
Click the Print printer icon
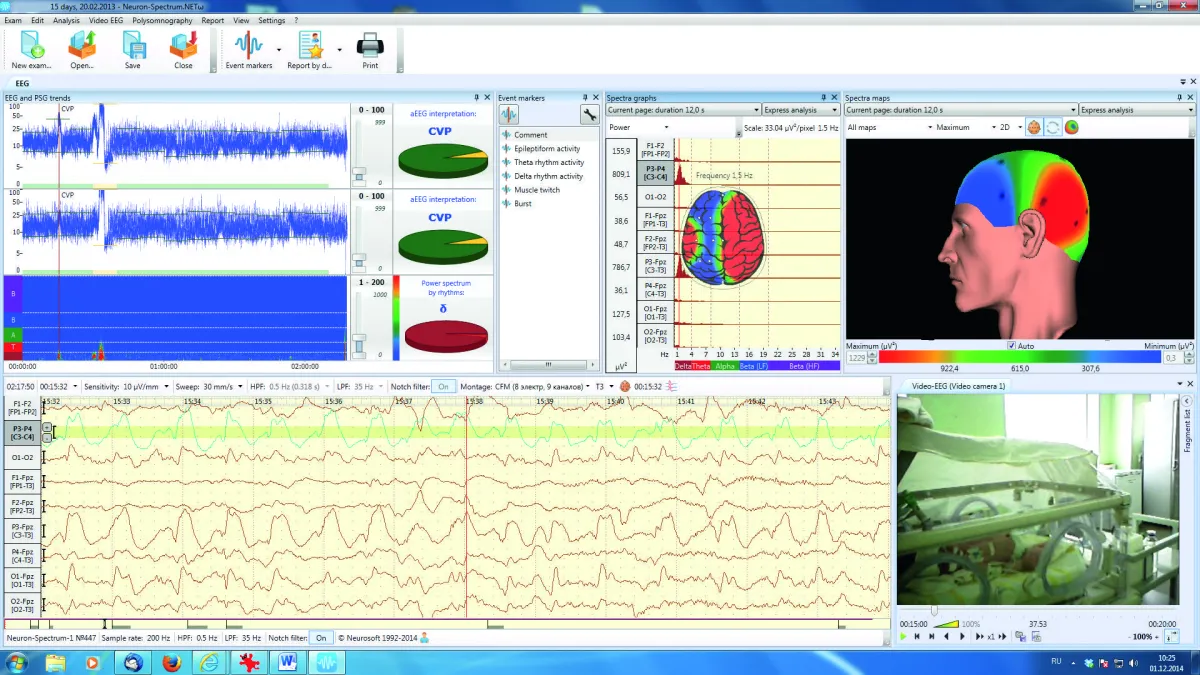pos(370,46)
